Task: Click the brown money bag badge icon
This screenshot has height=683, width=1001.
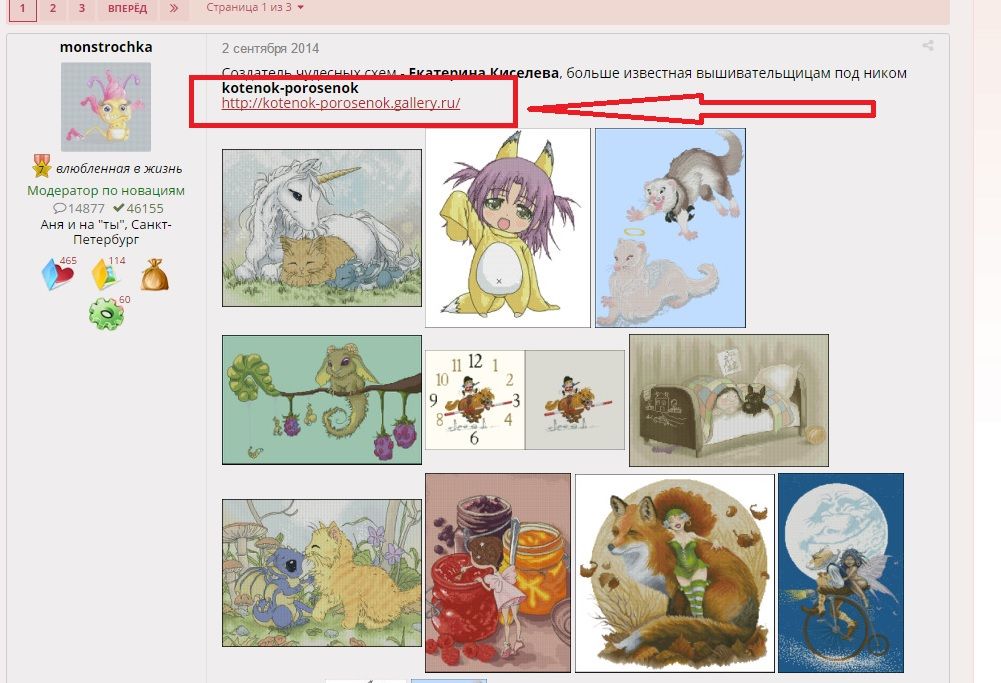Action: coord(154,275)
